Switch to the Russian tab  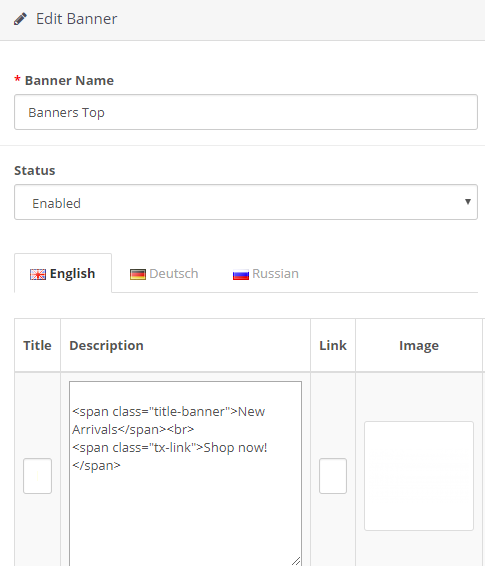click(x=266, y=273)
